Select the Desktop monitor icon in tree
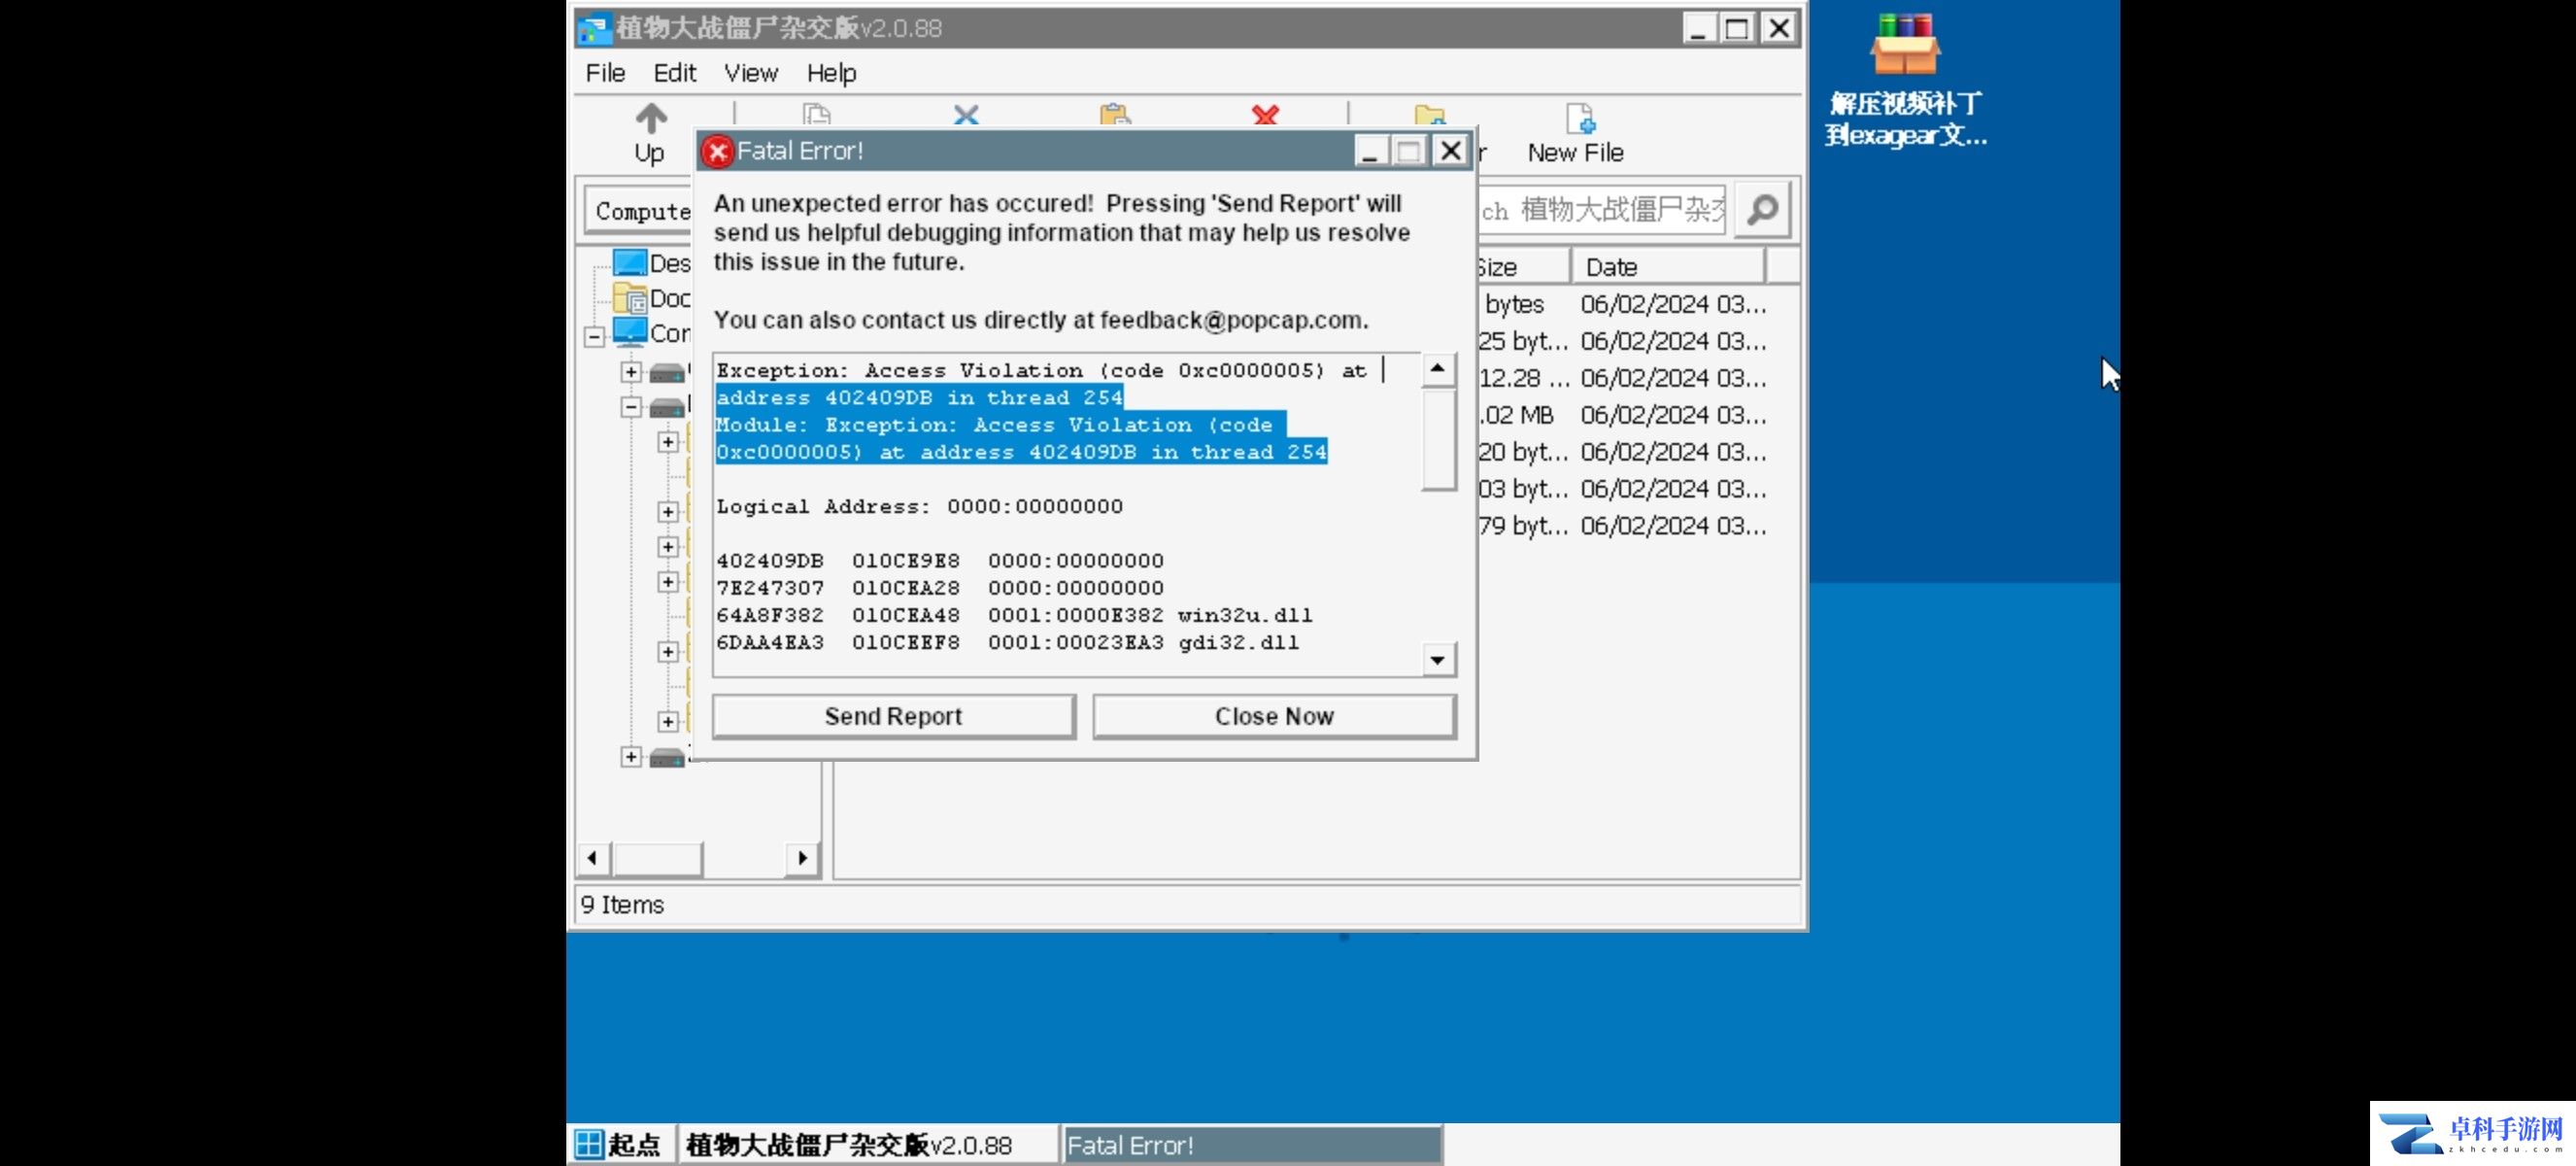Viewport: 2576px width, 1166px height. click(x=630, y=263)
